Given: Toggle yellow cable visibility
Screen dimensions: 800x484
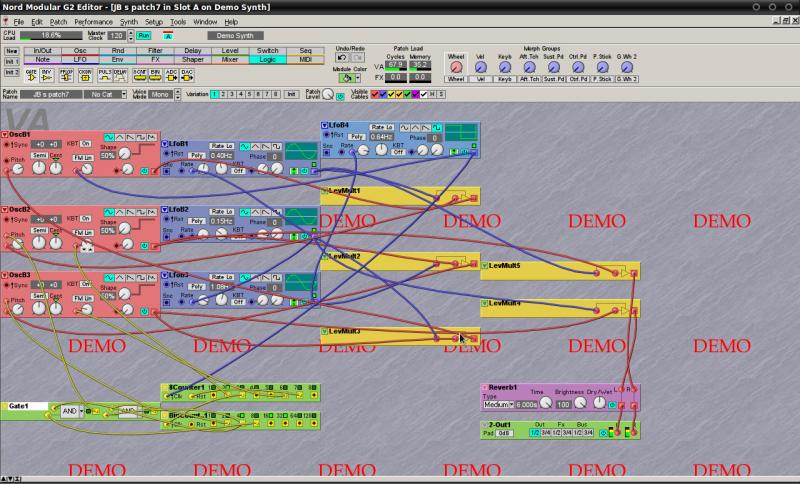Looking at the screenshot, I should (x=391, y=94).
